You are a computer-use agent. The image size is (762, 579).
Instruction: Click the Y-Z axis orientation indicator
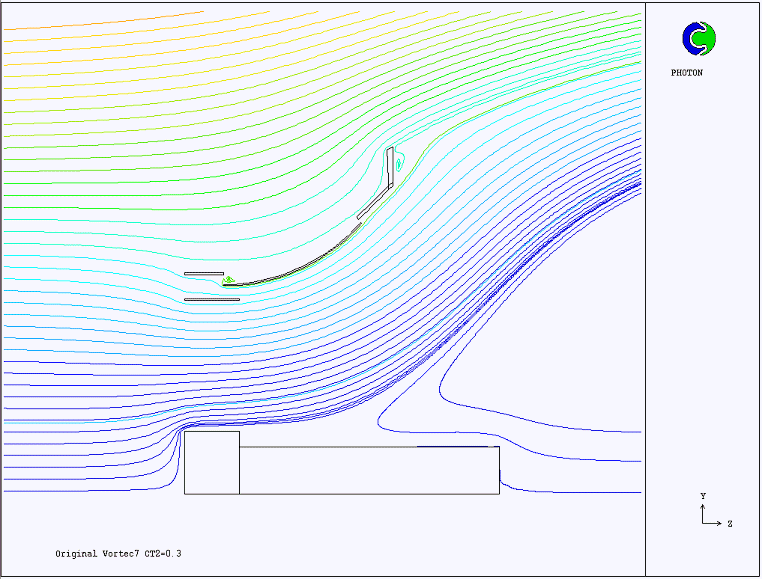pyautogui.click(x=708, y=511)
